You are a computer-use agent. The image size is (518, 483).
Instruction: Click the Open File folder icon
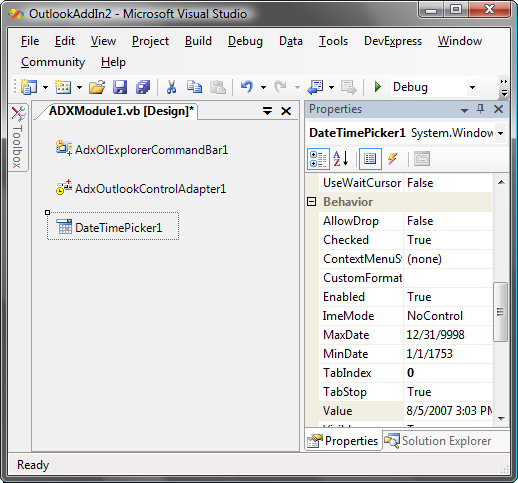click(97, 87)
